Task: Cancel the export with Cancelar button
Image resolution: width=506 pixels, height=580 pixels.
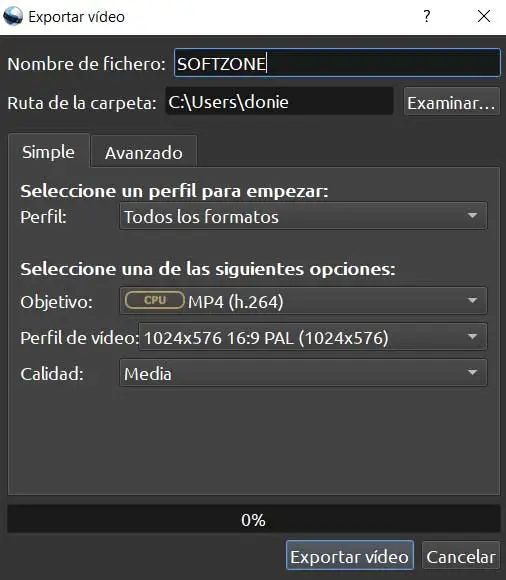Action: (461, 556)
